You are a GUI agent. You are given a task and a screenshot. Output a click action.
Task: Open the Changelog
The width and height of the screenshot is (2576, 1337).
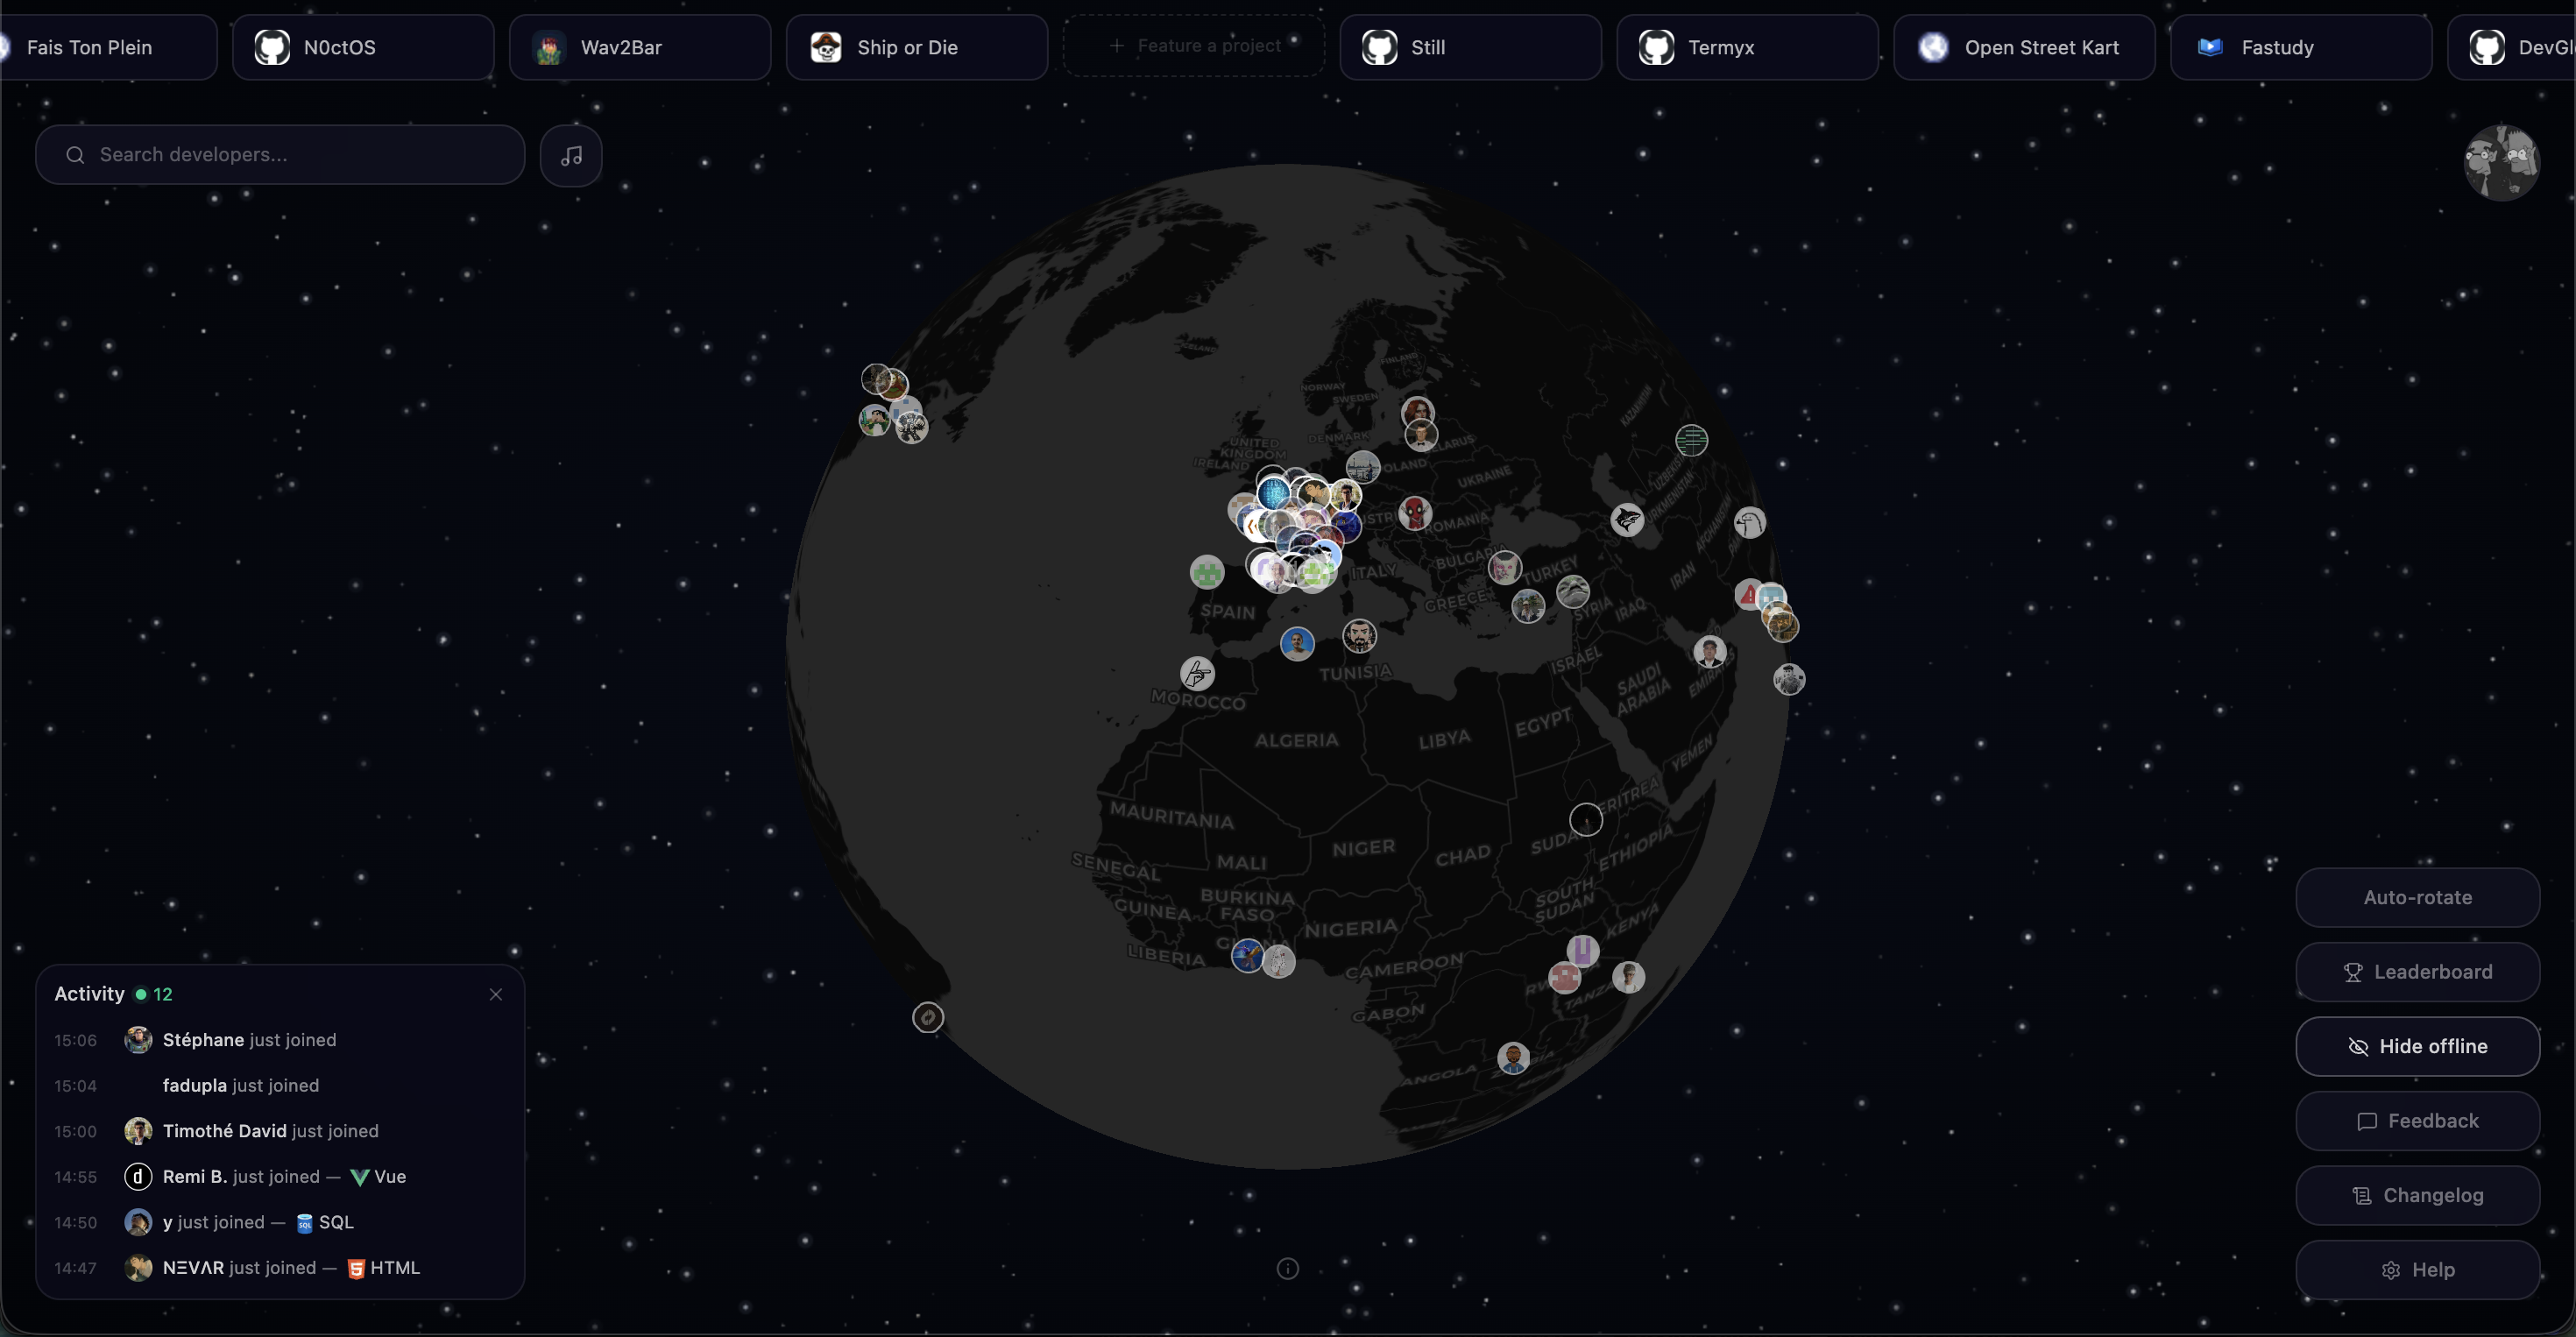pos(2417,1196)
